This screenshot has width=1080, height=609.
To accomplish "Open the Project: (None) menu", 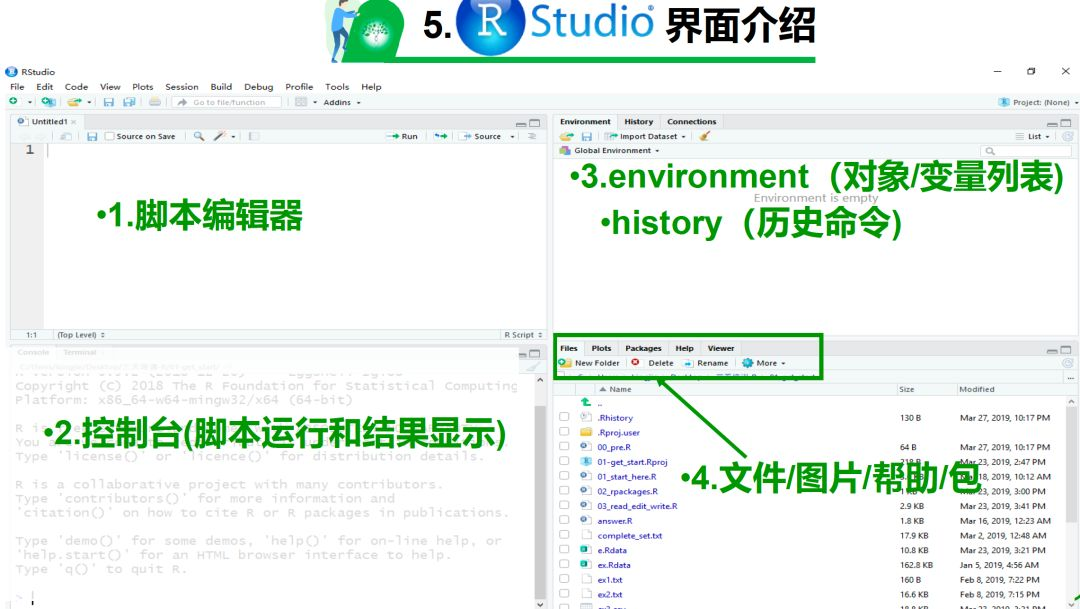I will [x=1038, y=102].
